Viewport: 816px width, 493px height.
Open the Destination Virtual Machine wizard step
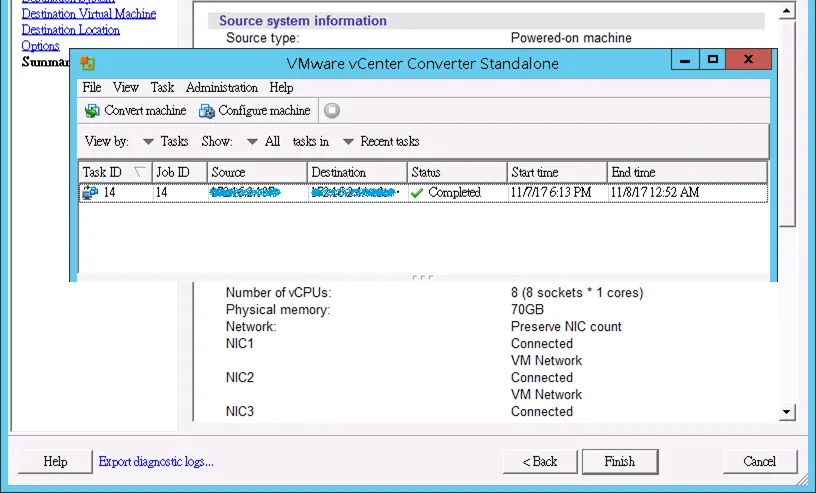[89, 14]
